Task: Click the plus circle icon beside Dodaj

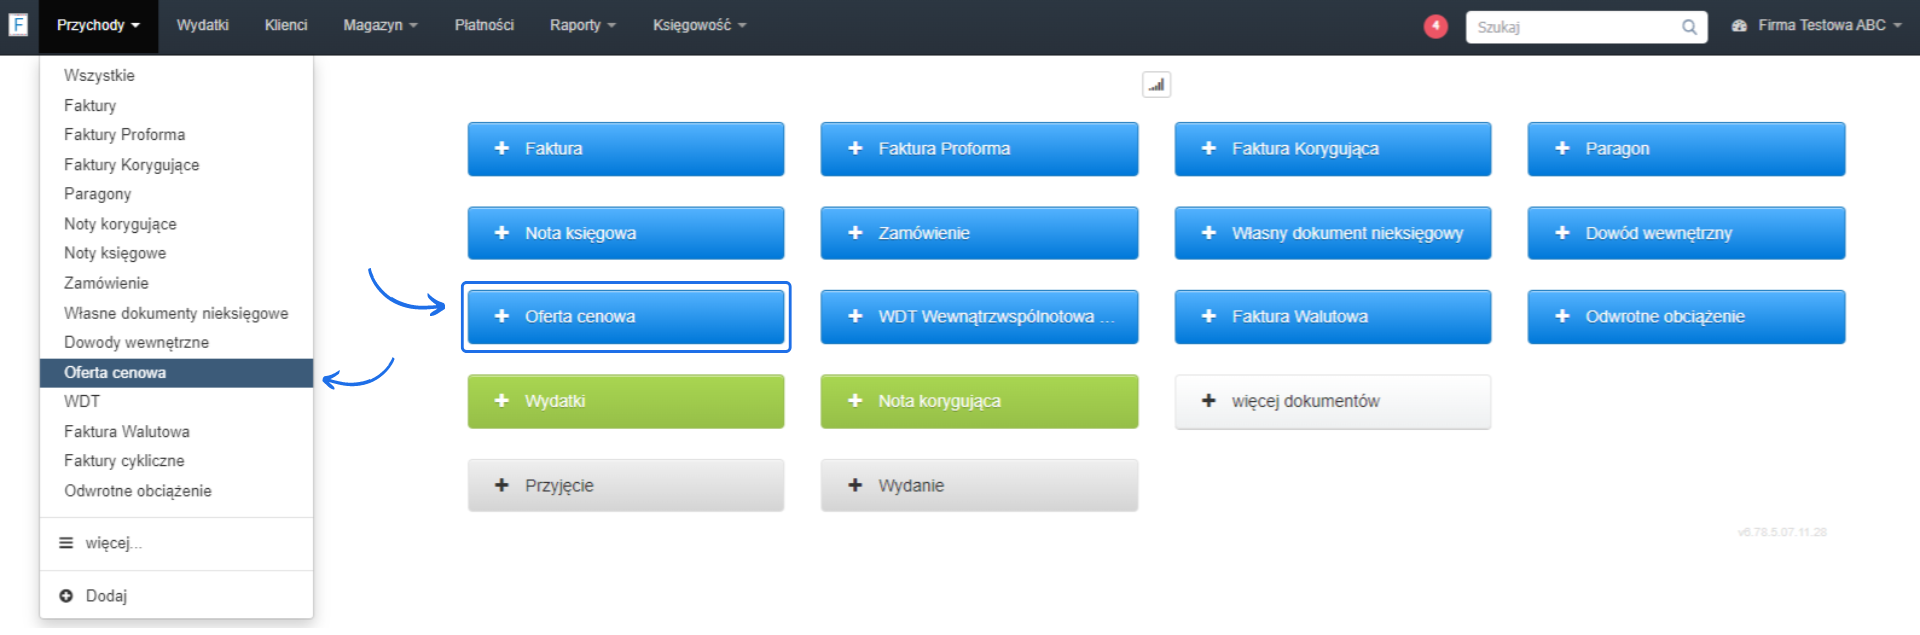Action: [66, 596]
